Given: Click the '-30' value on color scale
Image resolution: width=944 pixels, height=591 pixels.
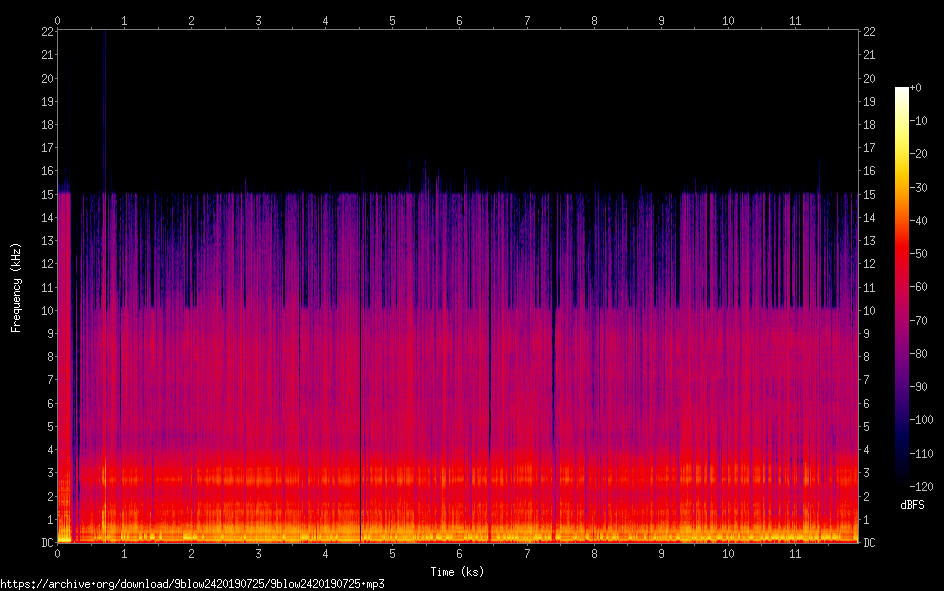Looking at the screenshot, I should click(918, 188).
